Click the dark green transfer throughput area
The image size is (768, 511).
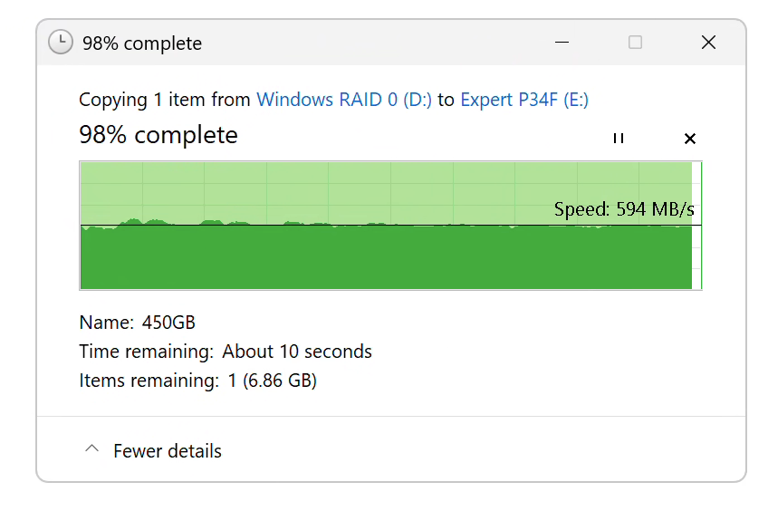[386, 259]
